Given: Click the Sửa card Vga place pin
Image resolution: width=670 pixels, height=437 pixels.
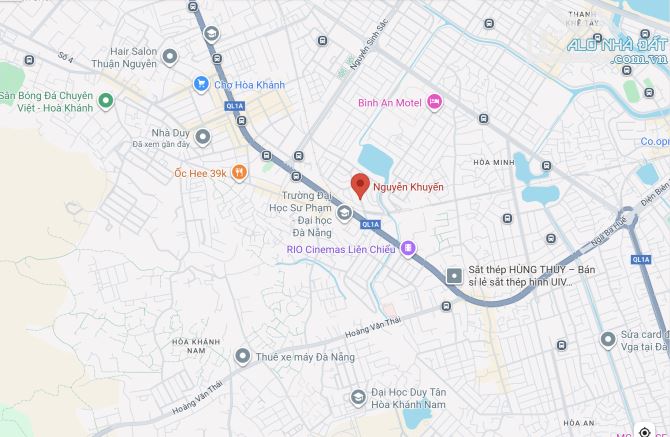Looking at the screenshot, I should (x=608, y=340).
